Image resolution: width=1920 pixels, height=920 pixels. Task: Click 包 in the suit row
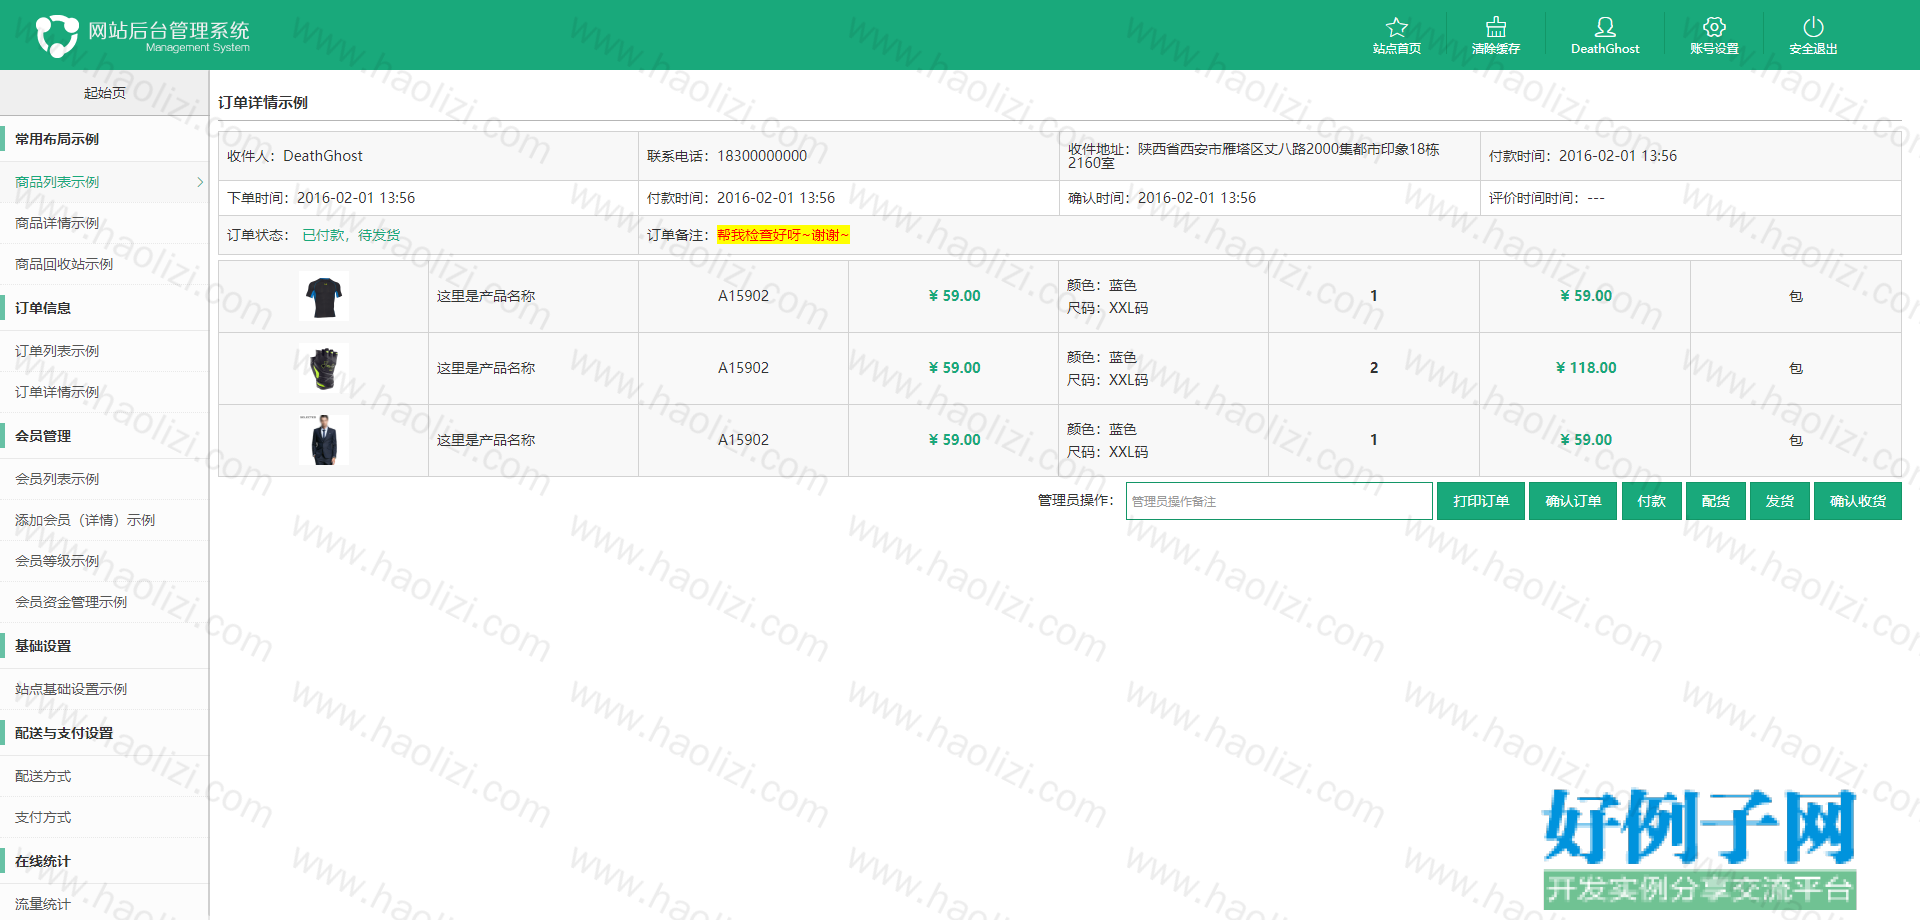(1796, 440)
